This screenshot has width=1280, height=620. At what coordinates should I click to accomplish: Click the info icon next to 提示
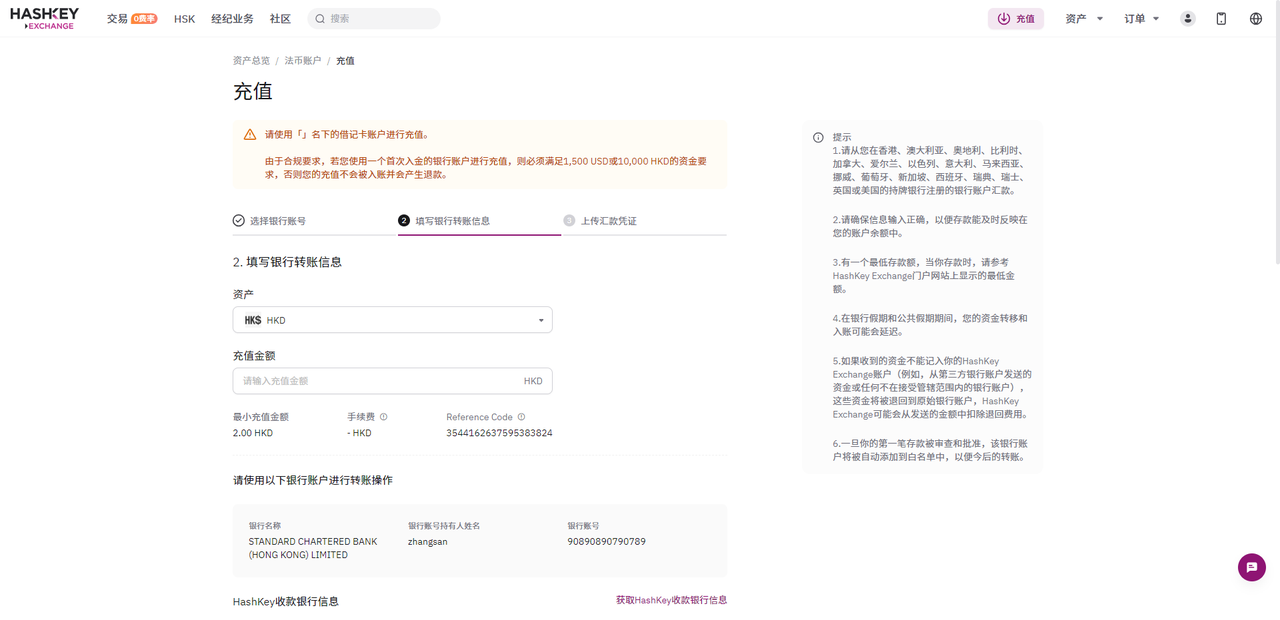818,138
